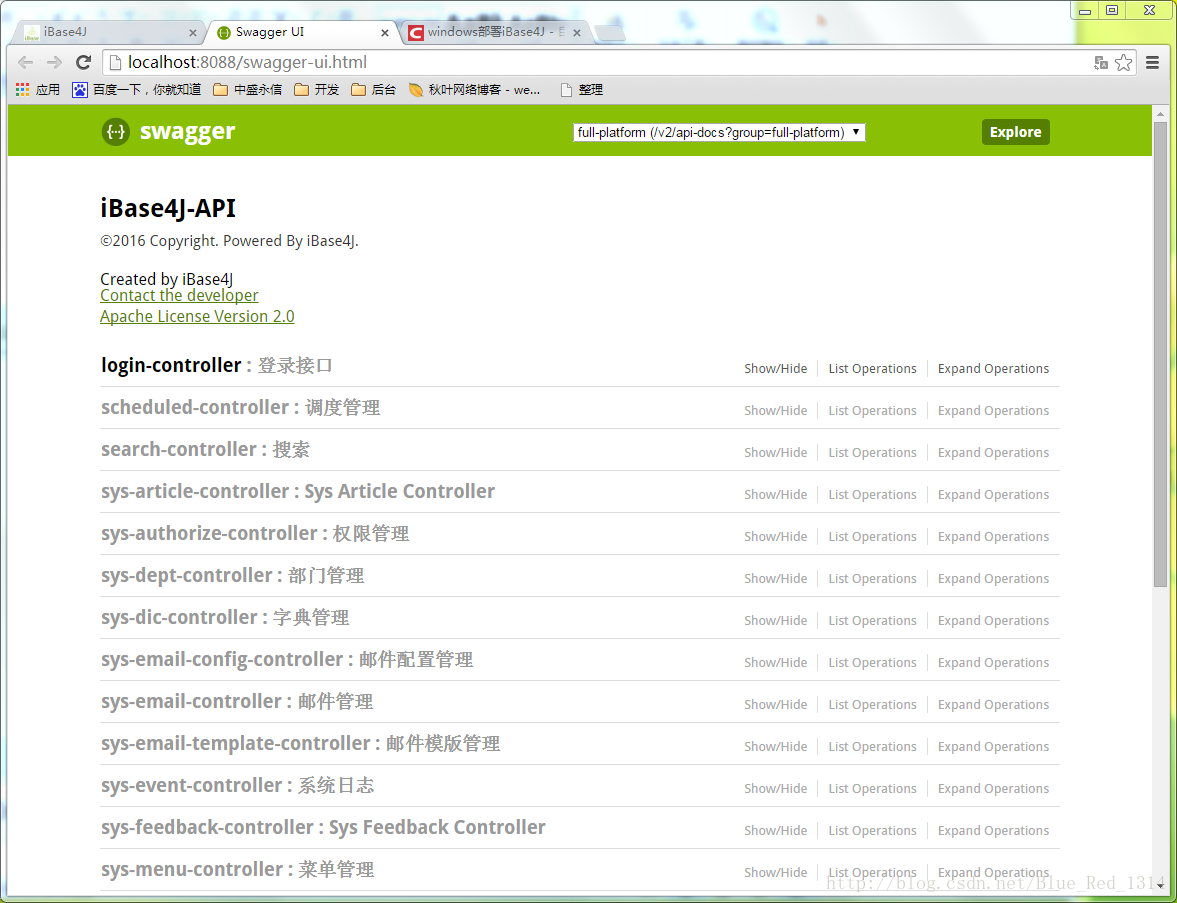Reload the Swagger UI page
The image size is (1177, 903).
pos(83,62)
